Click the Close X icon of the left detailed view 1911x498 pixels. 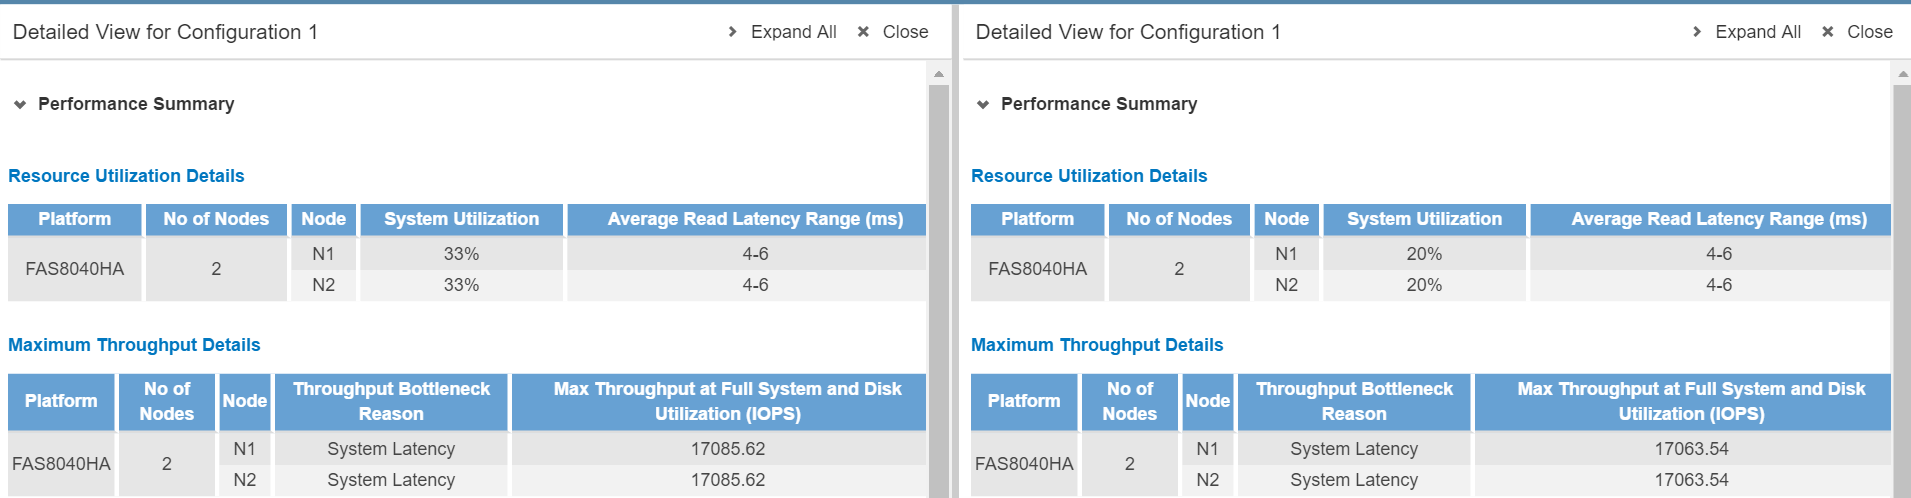(863, 32)
